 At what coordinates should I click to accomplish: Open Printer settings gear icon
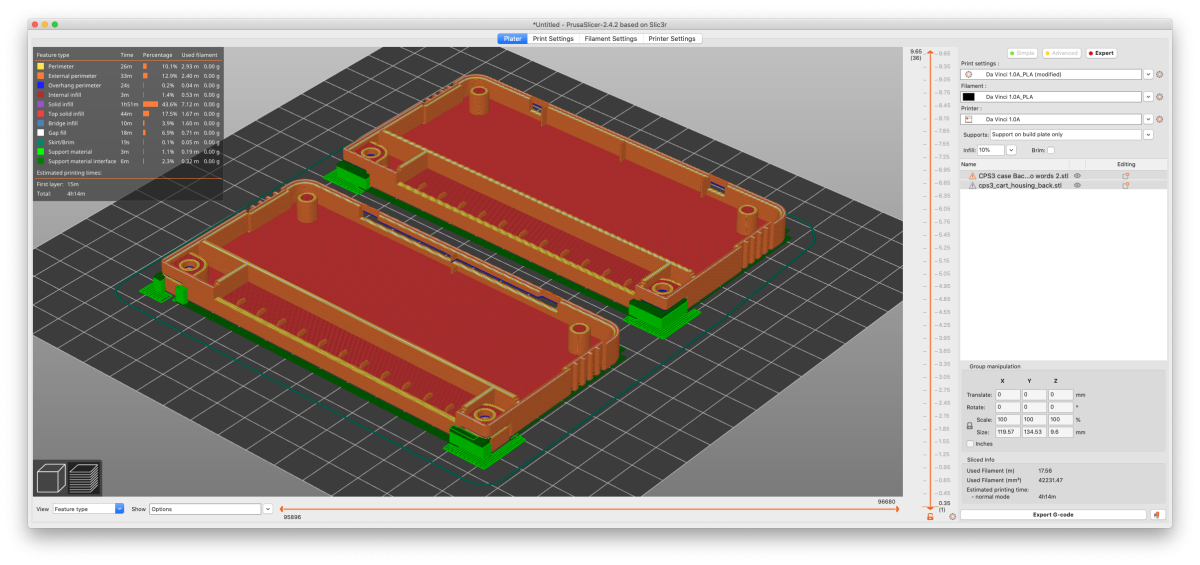coord(1160,119)
